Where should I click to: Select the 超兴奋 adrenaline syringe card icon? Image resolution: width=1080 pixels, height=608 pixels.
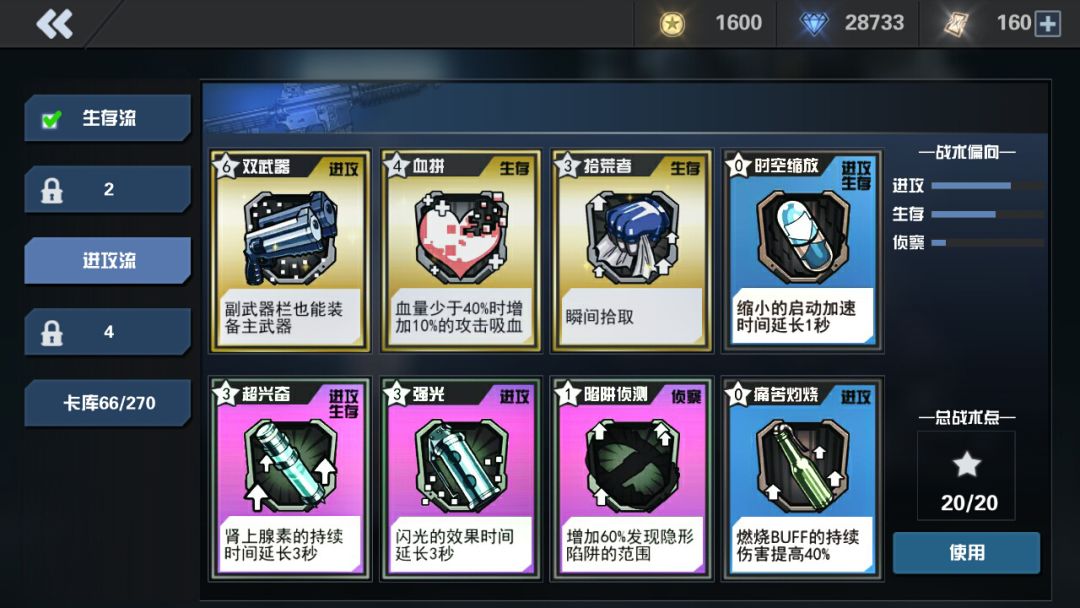pyautogui.click(x=290, y=465)
